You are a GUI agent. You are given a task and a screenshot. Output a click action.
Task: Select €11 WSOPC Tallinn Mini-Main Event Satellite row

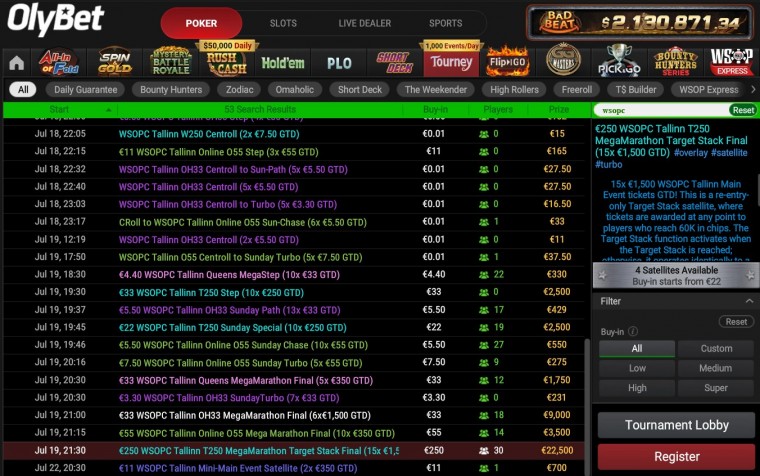pos(294,468)
